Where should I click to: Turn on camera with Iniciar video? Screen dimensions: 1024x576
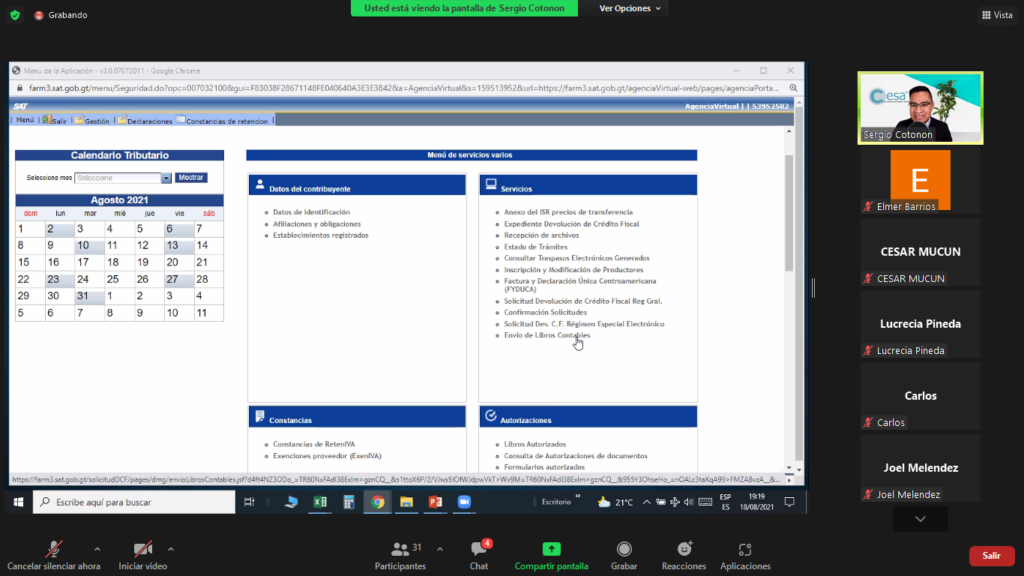[143, 550]
